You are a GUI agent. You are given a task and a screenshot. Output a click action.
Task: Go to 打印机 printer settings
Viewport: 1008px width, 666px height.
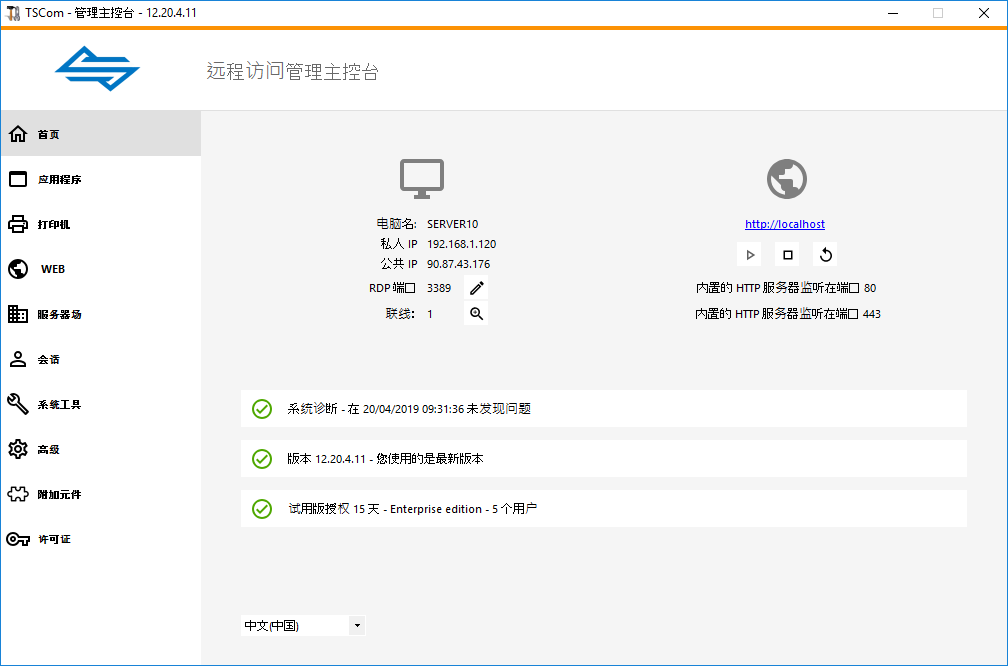click(100, 224)
